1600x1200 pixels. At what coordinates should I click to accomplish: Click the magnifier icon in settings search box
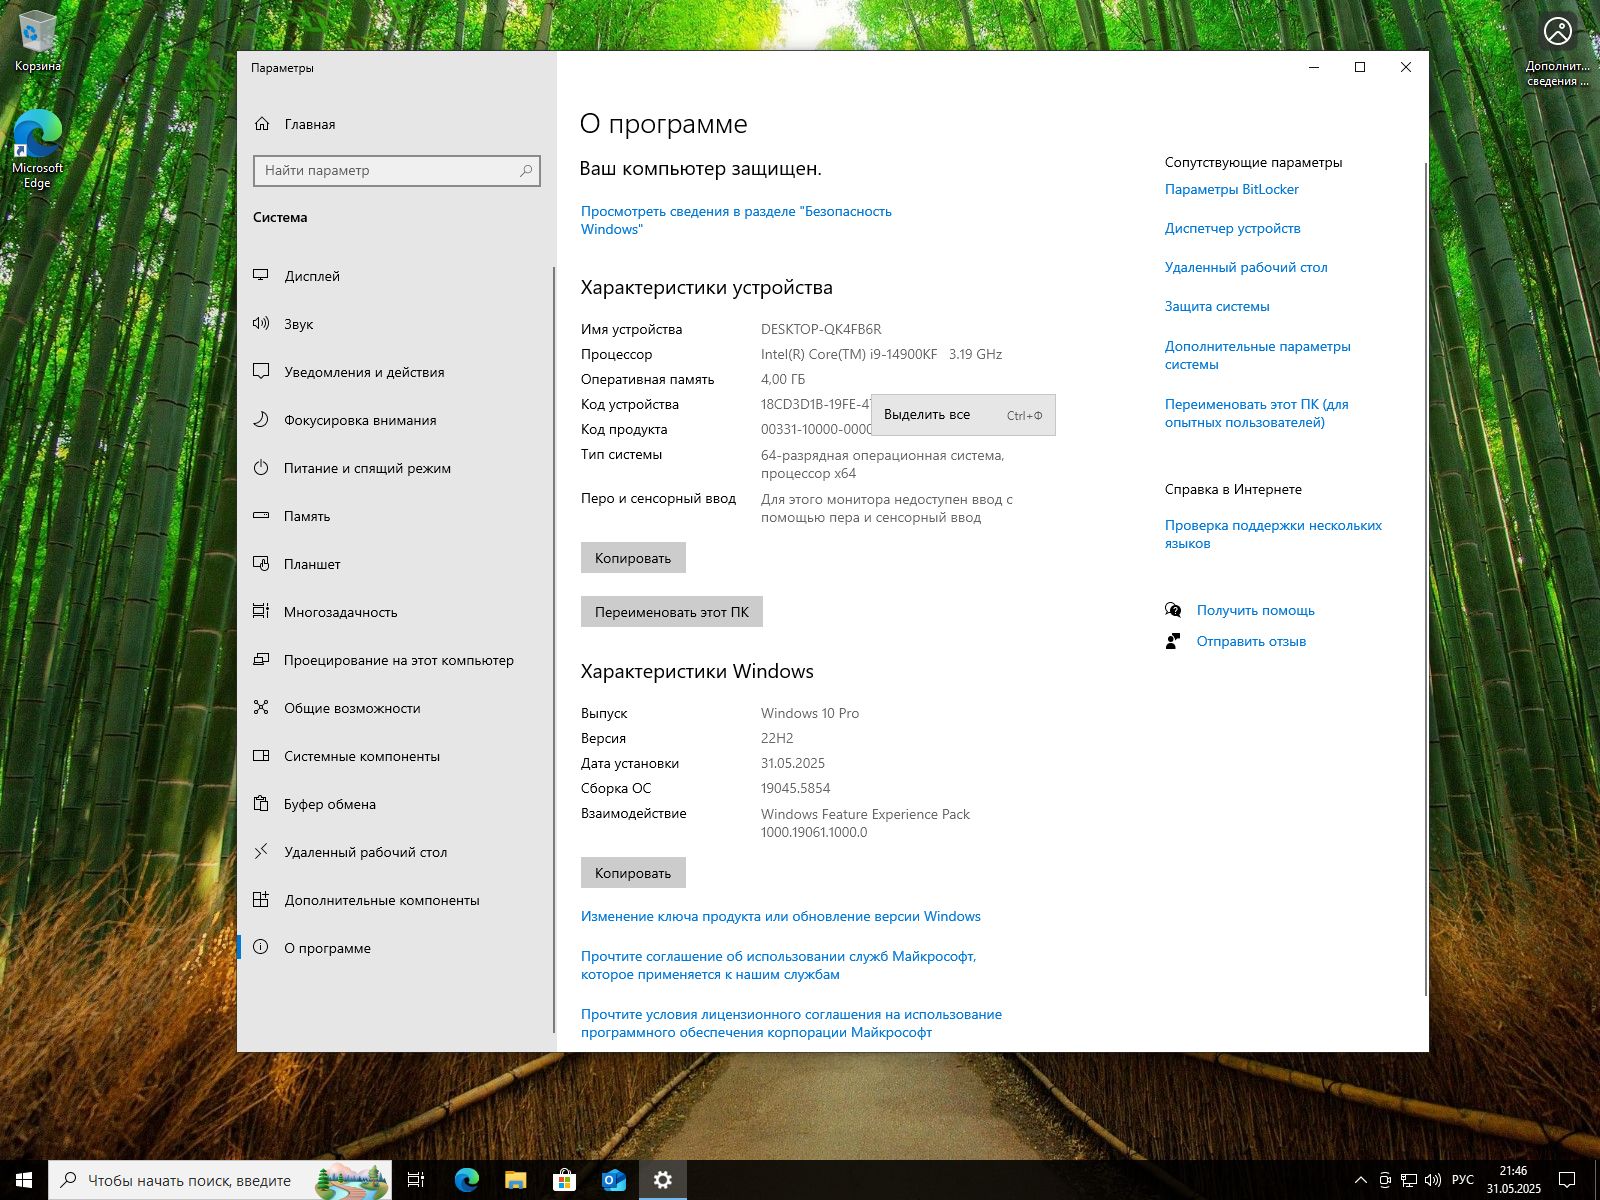pyautogui.click(x=526, y=171)
